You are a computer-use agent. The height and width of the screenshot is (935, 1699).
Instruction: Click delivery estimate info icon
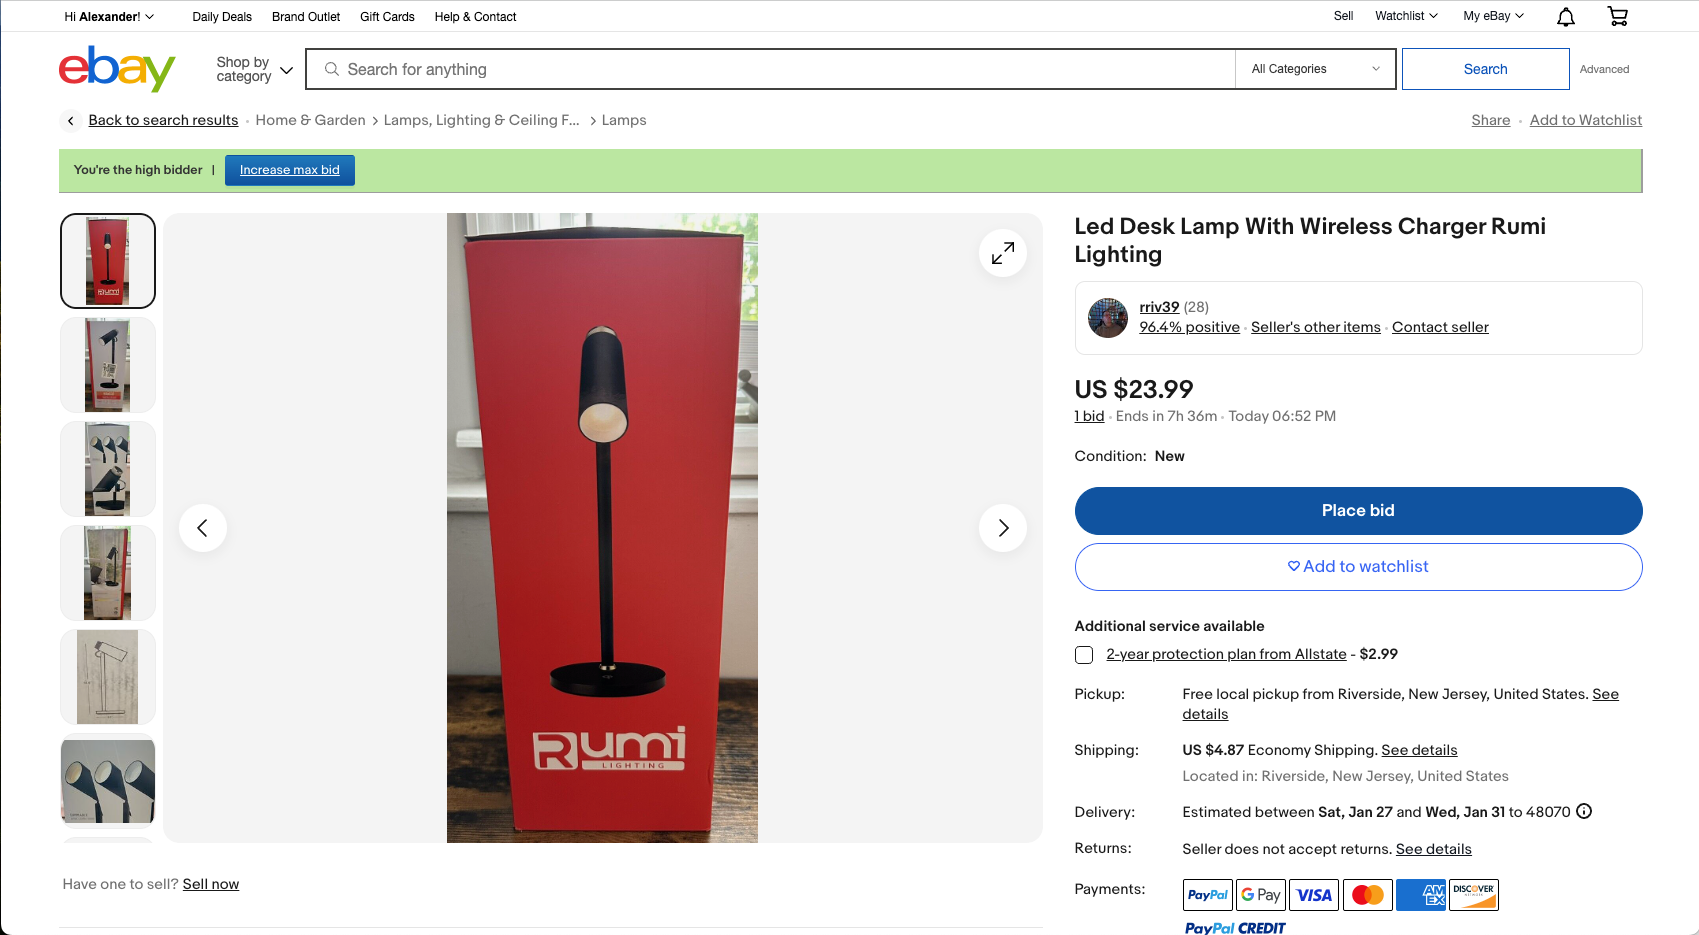[x=1584, y=811]
